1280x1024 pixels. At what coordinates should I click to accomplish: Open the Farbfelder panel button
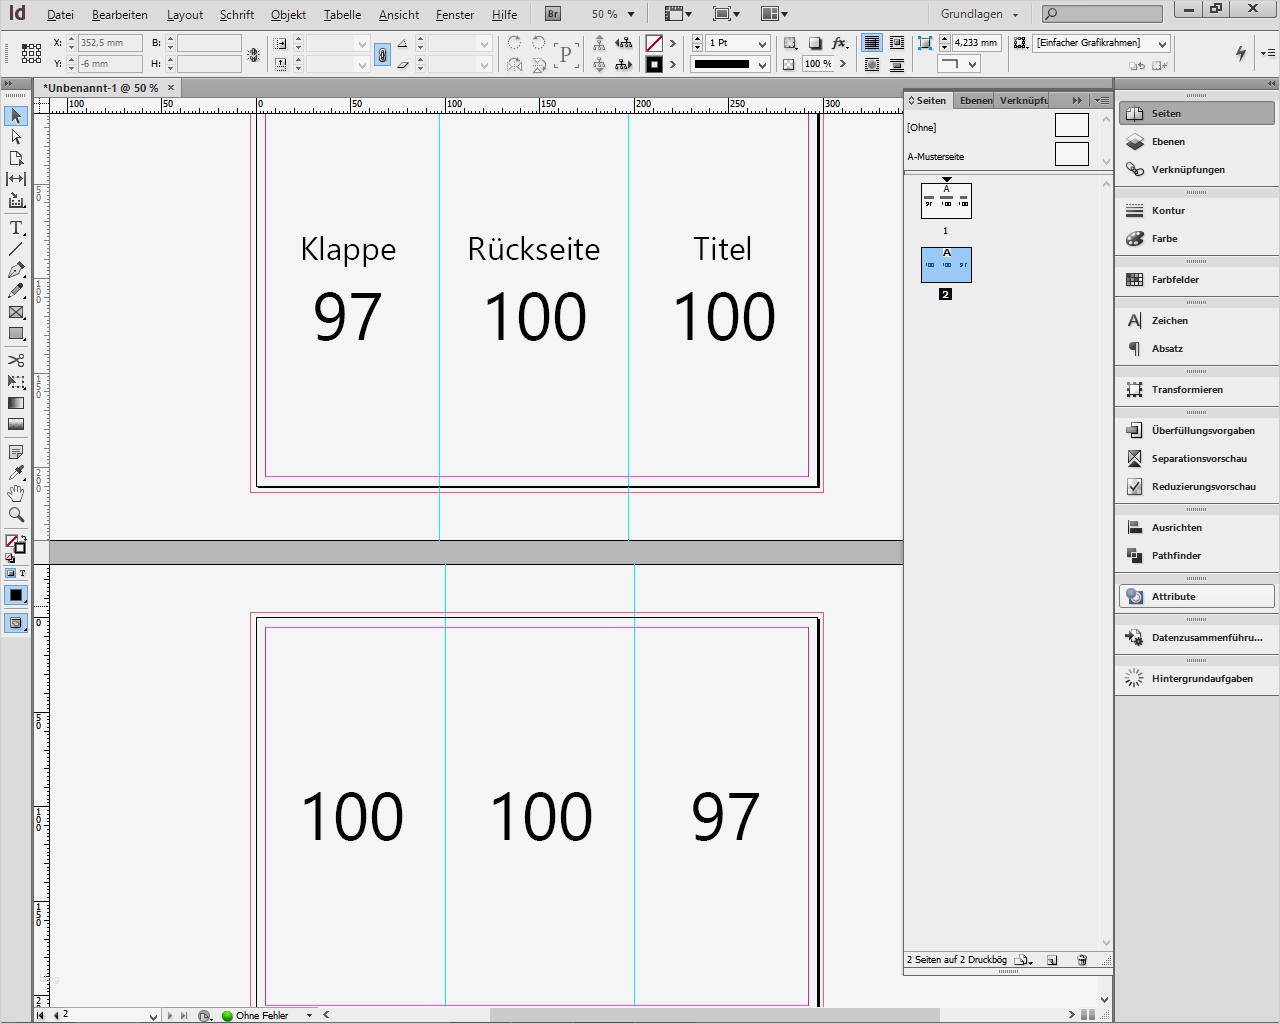tap(1175, 280)
